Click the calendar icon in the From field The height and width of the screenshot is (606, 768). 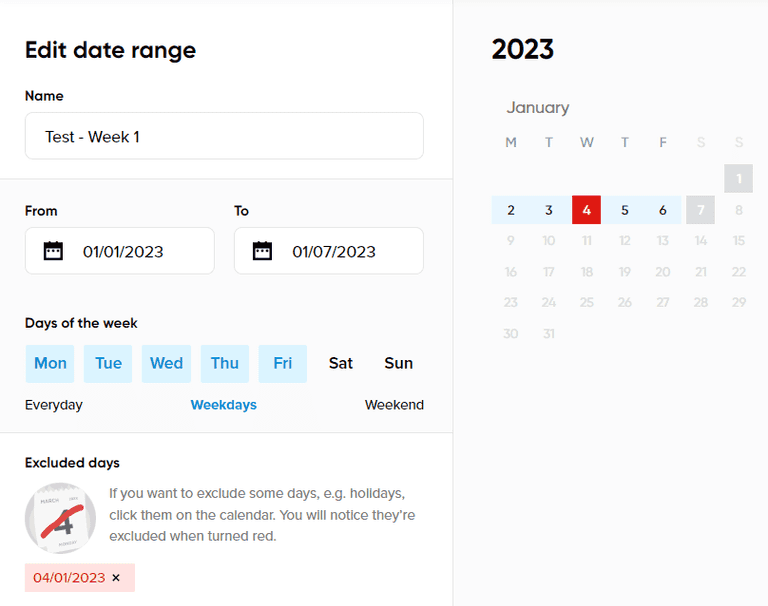coord(54,251)
